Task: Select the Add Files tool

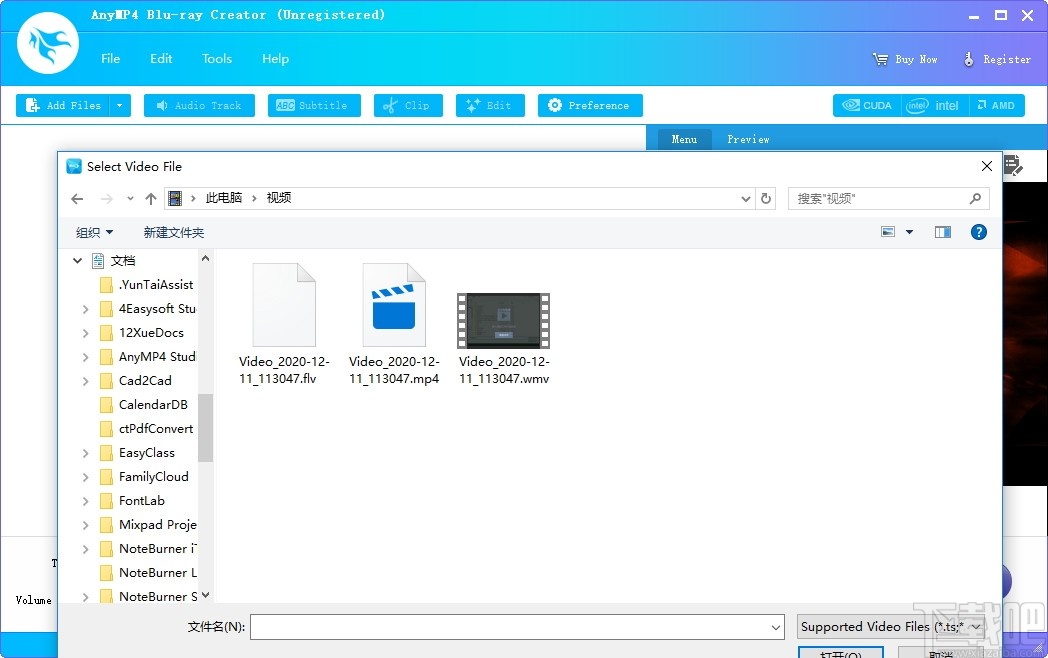Action: 66,105
